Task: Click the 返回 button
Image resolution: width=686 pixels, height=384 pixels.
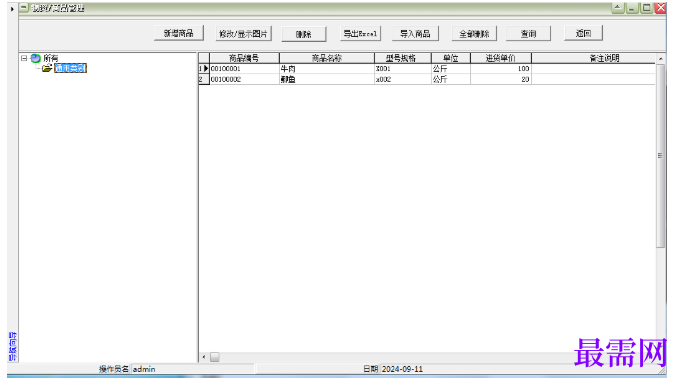Action: tap(583, 33)
